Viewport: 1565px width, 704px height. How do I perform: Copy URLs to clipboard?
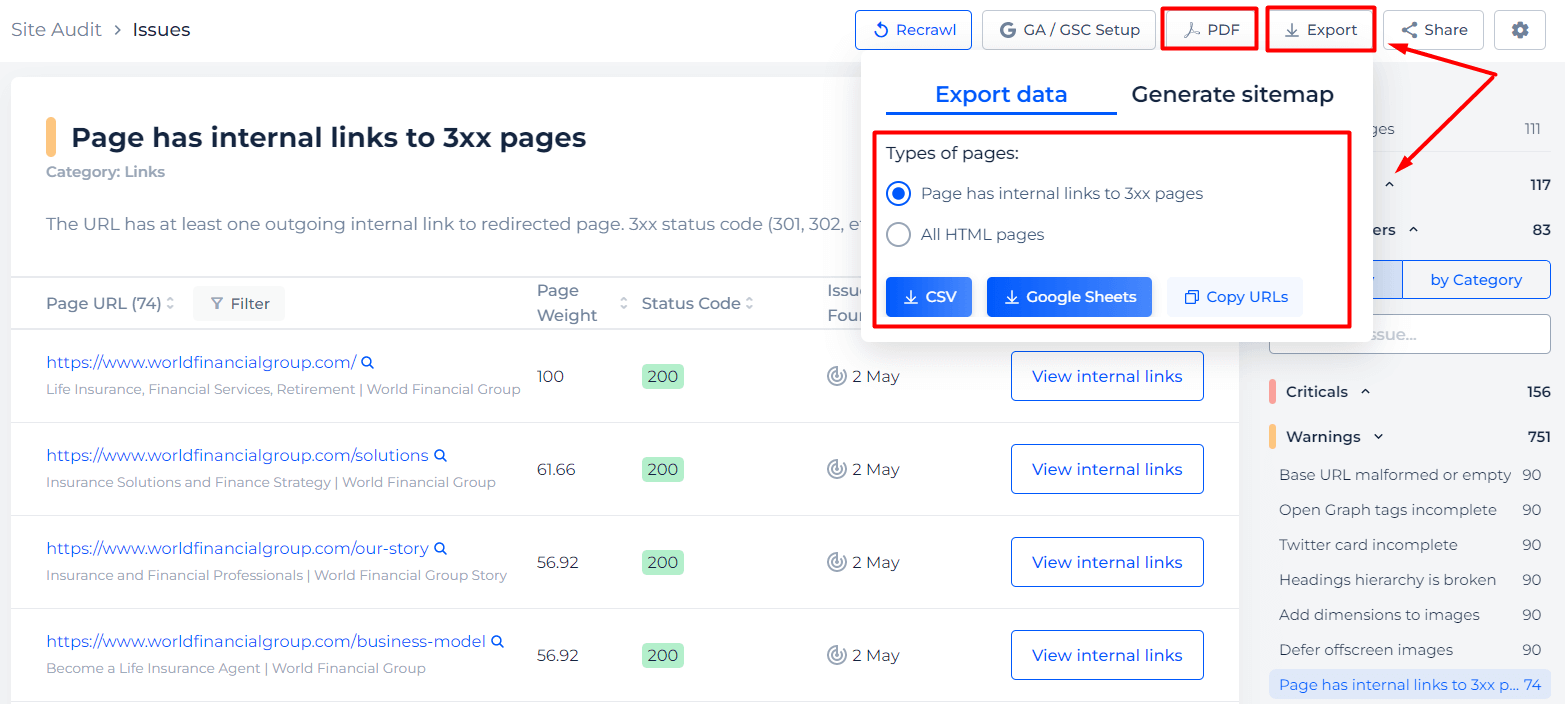(1235, 297)
